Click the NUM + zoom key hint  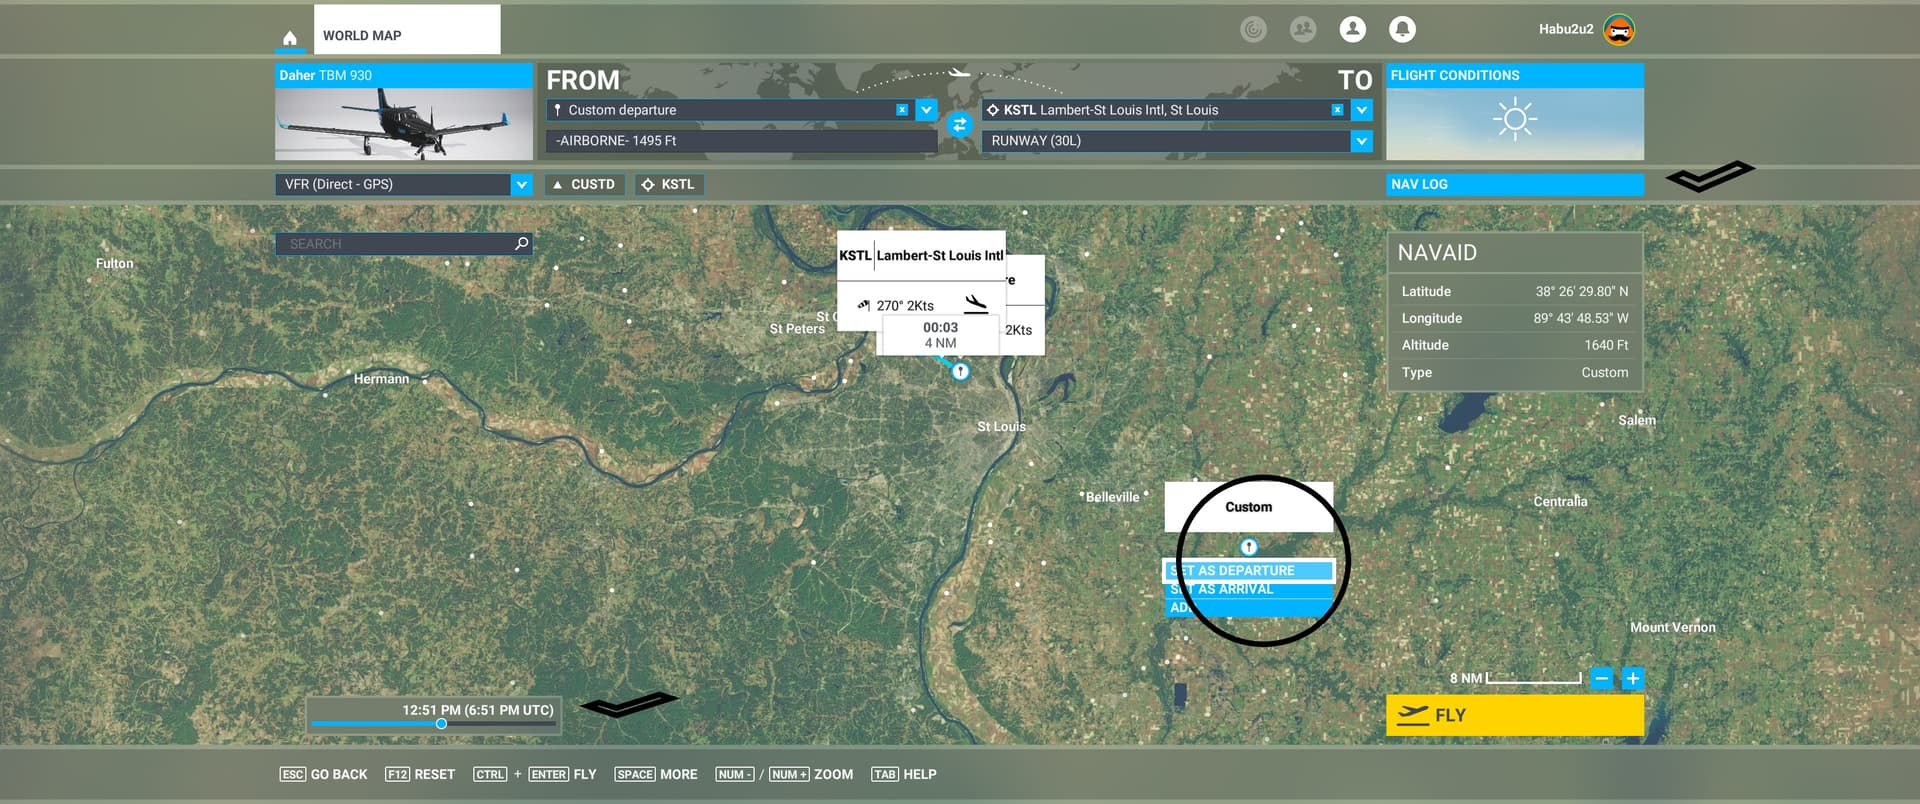click(x=789, y=774)
